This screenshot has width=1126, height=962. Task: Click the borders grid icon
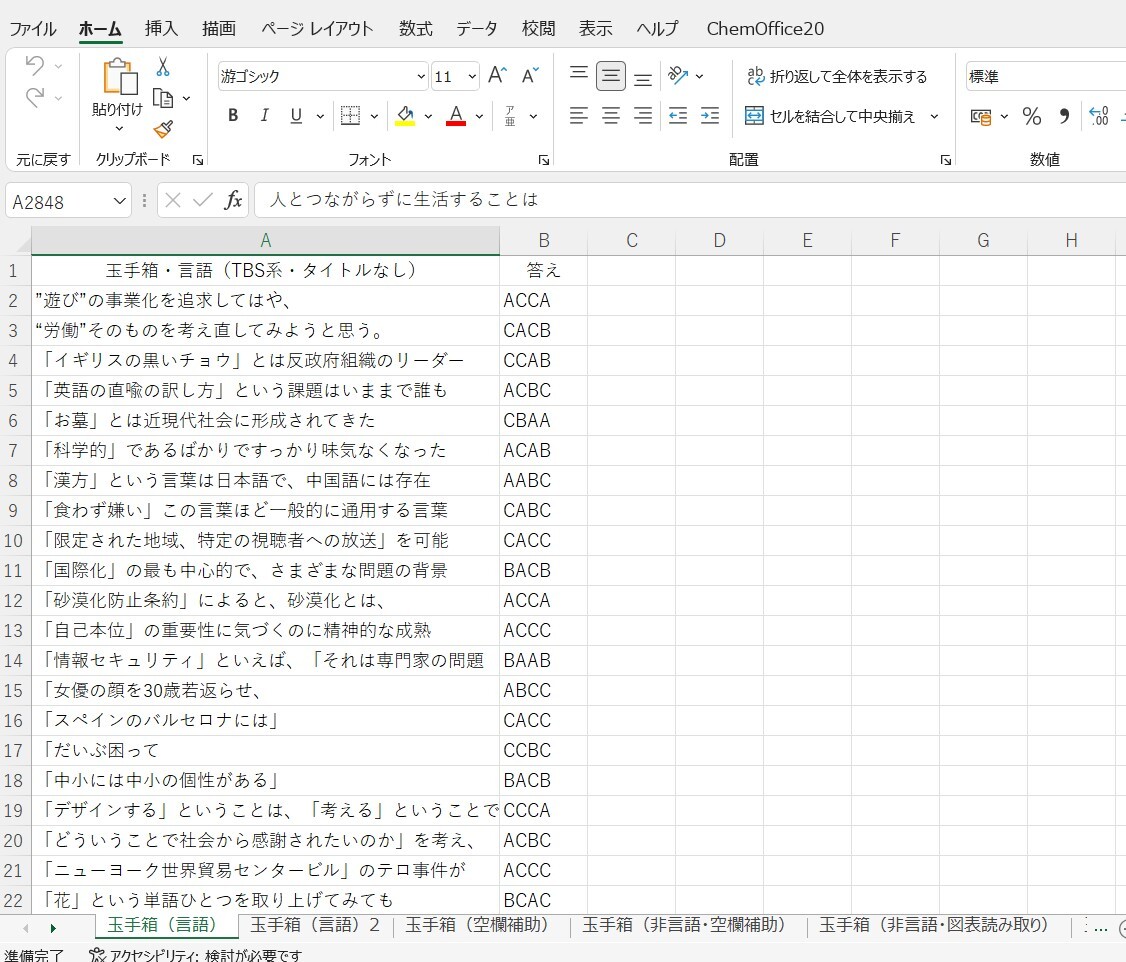(x=350, y=116)
